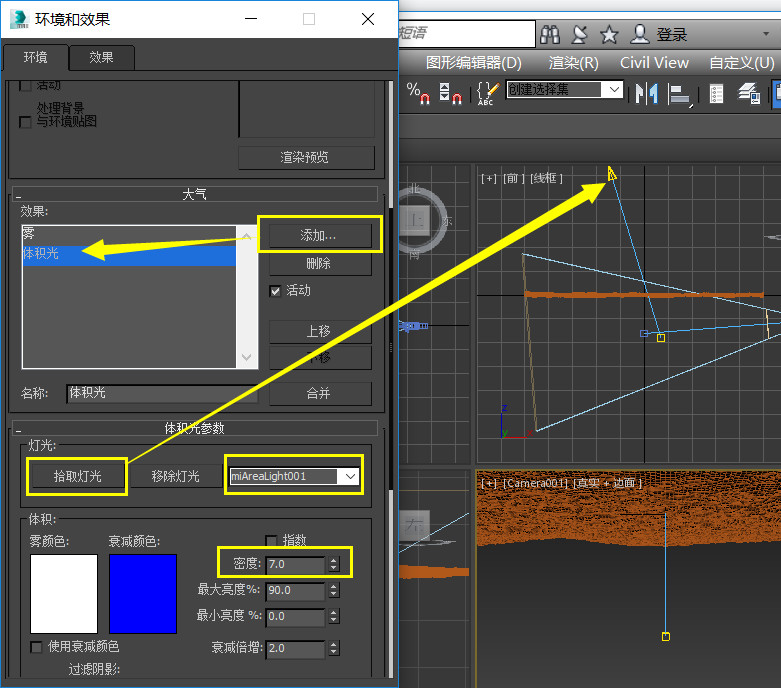Click the 密度 value input field
The image size is (781, 688).
295,565
